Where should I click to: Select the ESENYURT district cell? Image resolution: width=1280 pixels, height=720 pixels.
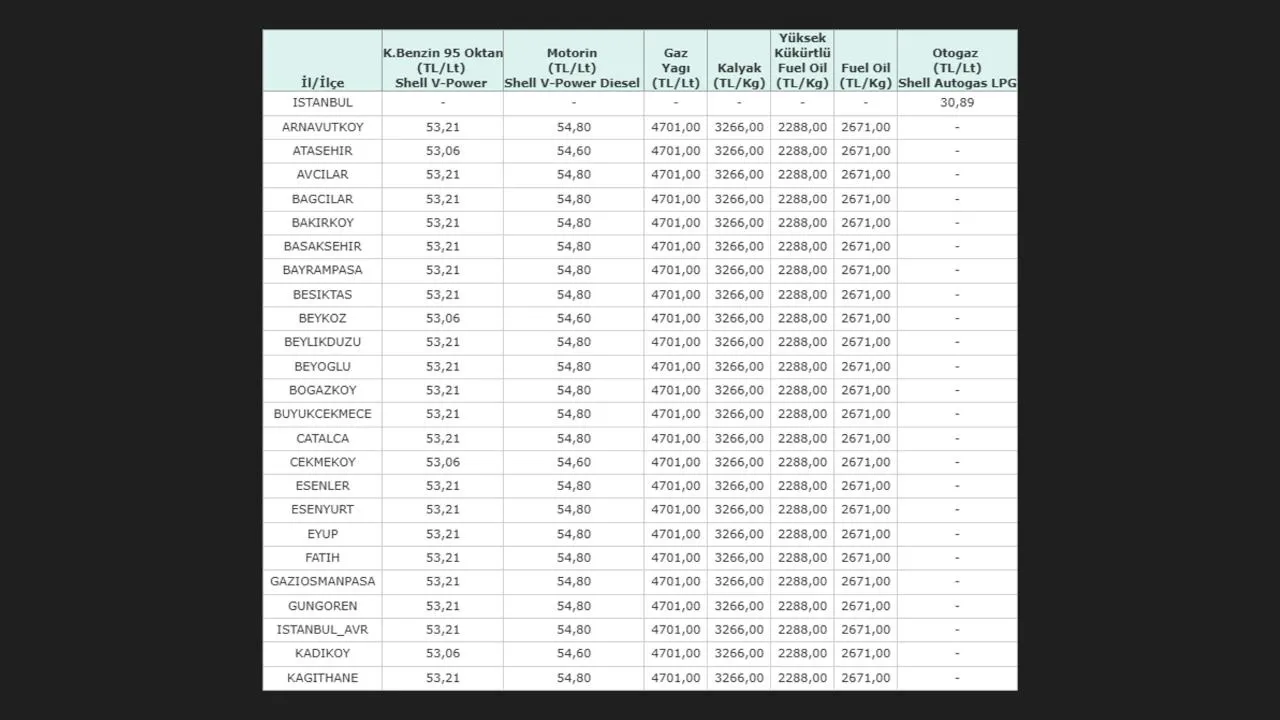tap(322, 509)
